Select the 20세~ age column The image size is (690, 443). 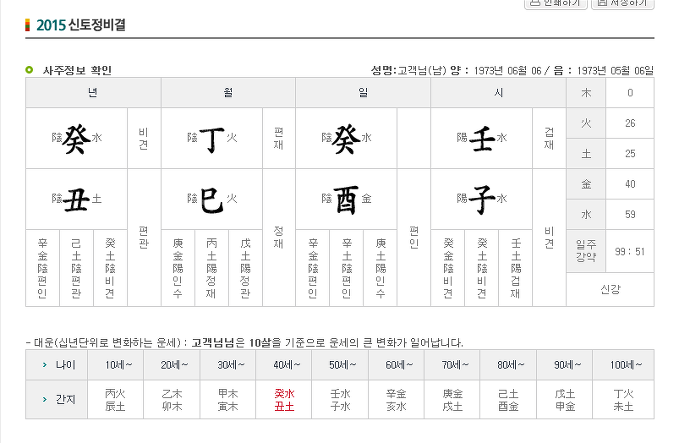[x=172, y=365]
